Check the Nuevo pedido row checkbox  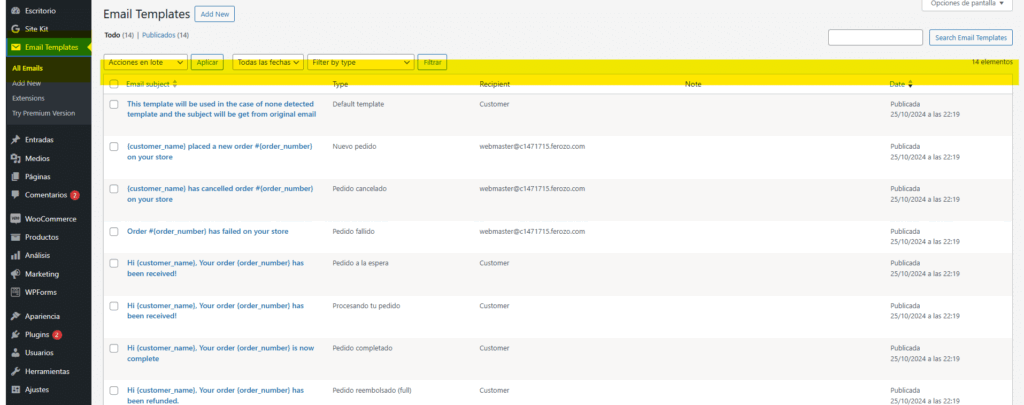coord(114,146)
